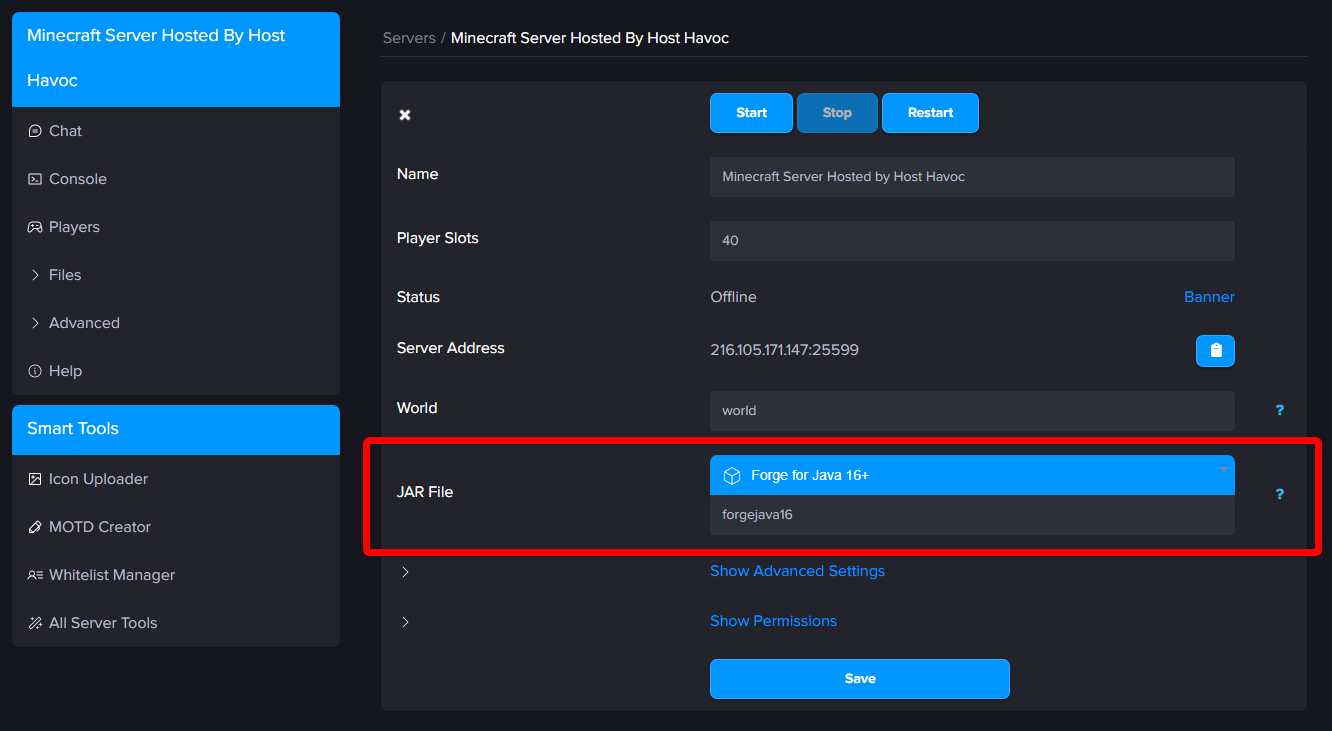The width and height of the screenshot is (1332, 731).
Task: Go to Servers breadcrumb link
Action: click(409, 38)
